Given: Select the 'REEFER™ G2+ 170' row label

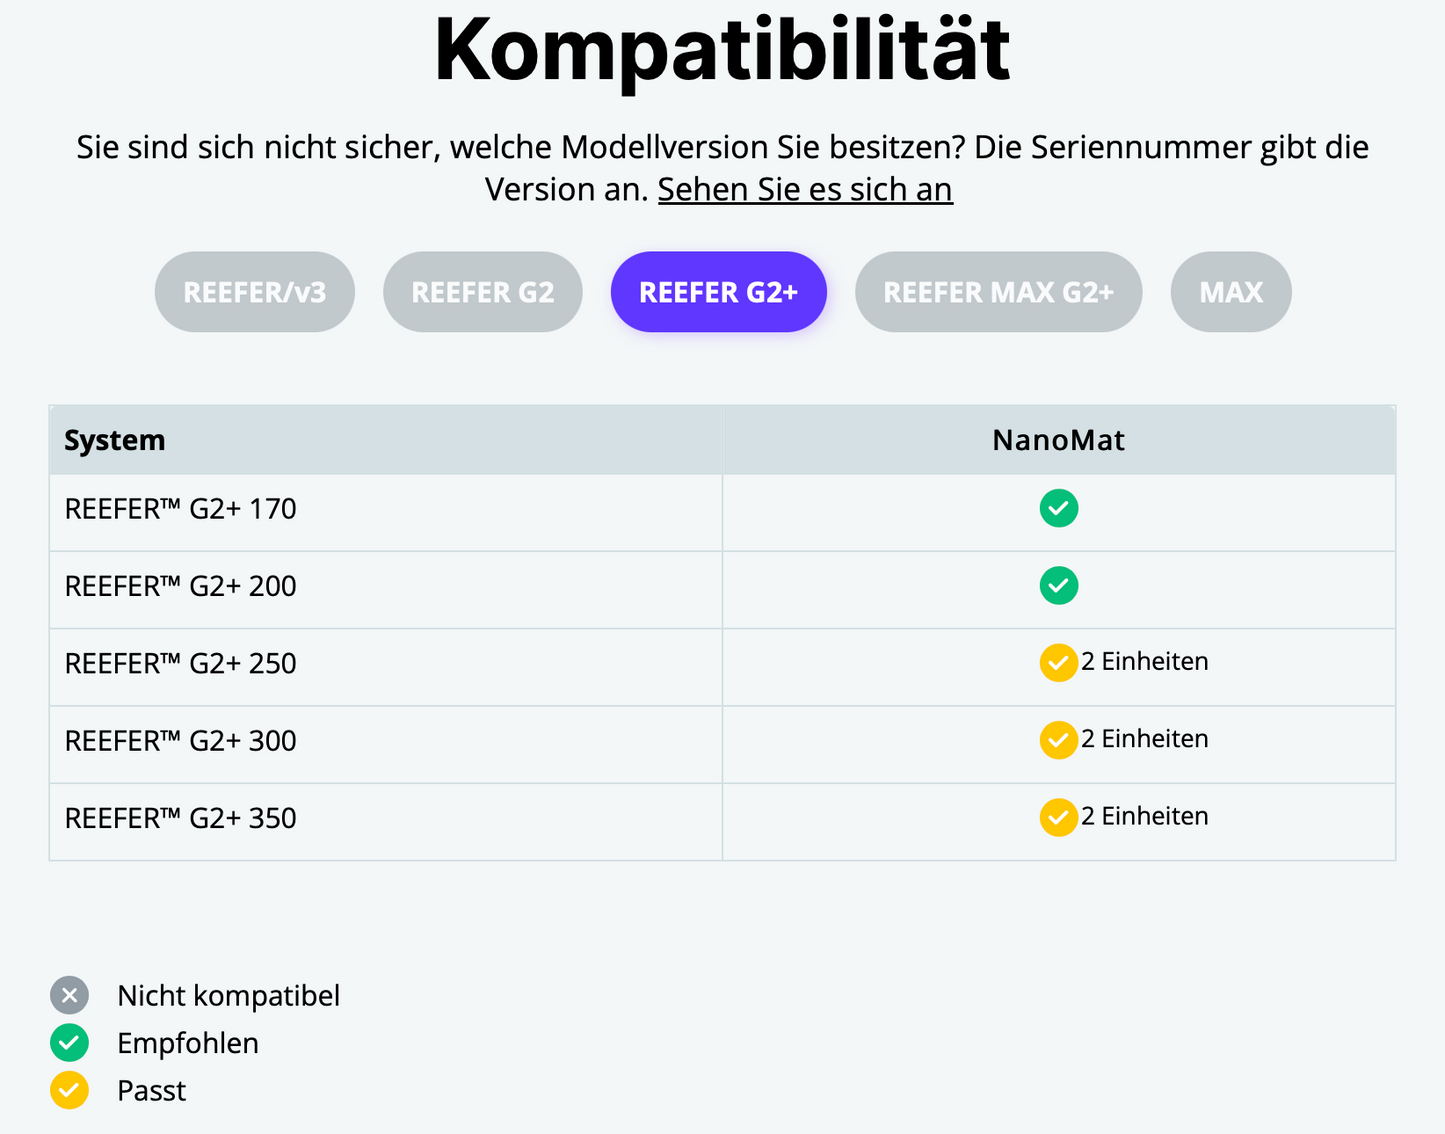Looking at the screenshot, I should tap(181, 509).
